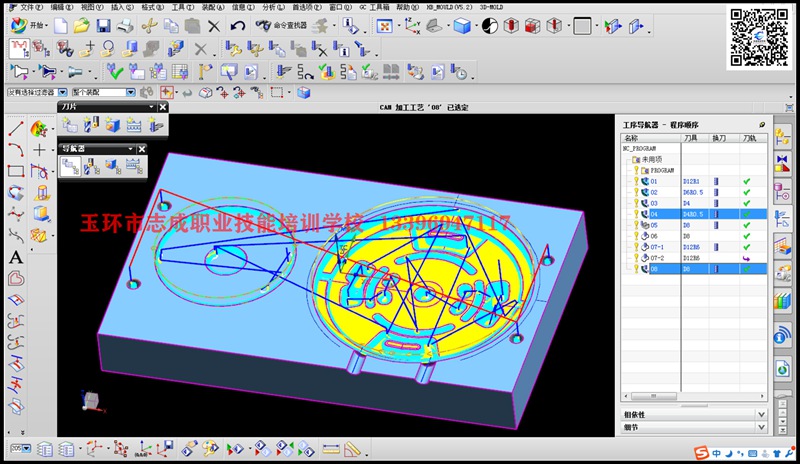Open the 导航器 toolbar options arrow
Image resolution: width=800 pixels, height=464 pixels.
[131, 149]
